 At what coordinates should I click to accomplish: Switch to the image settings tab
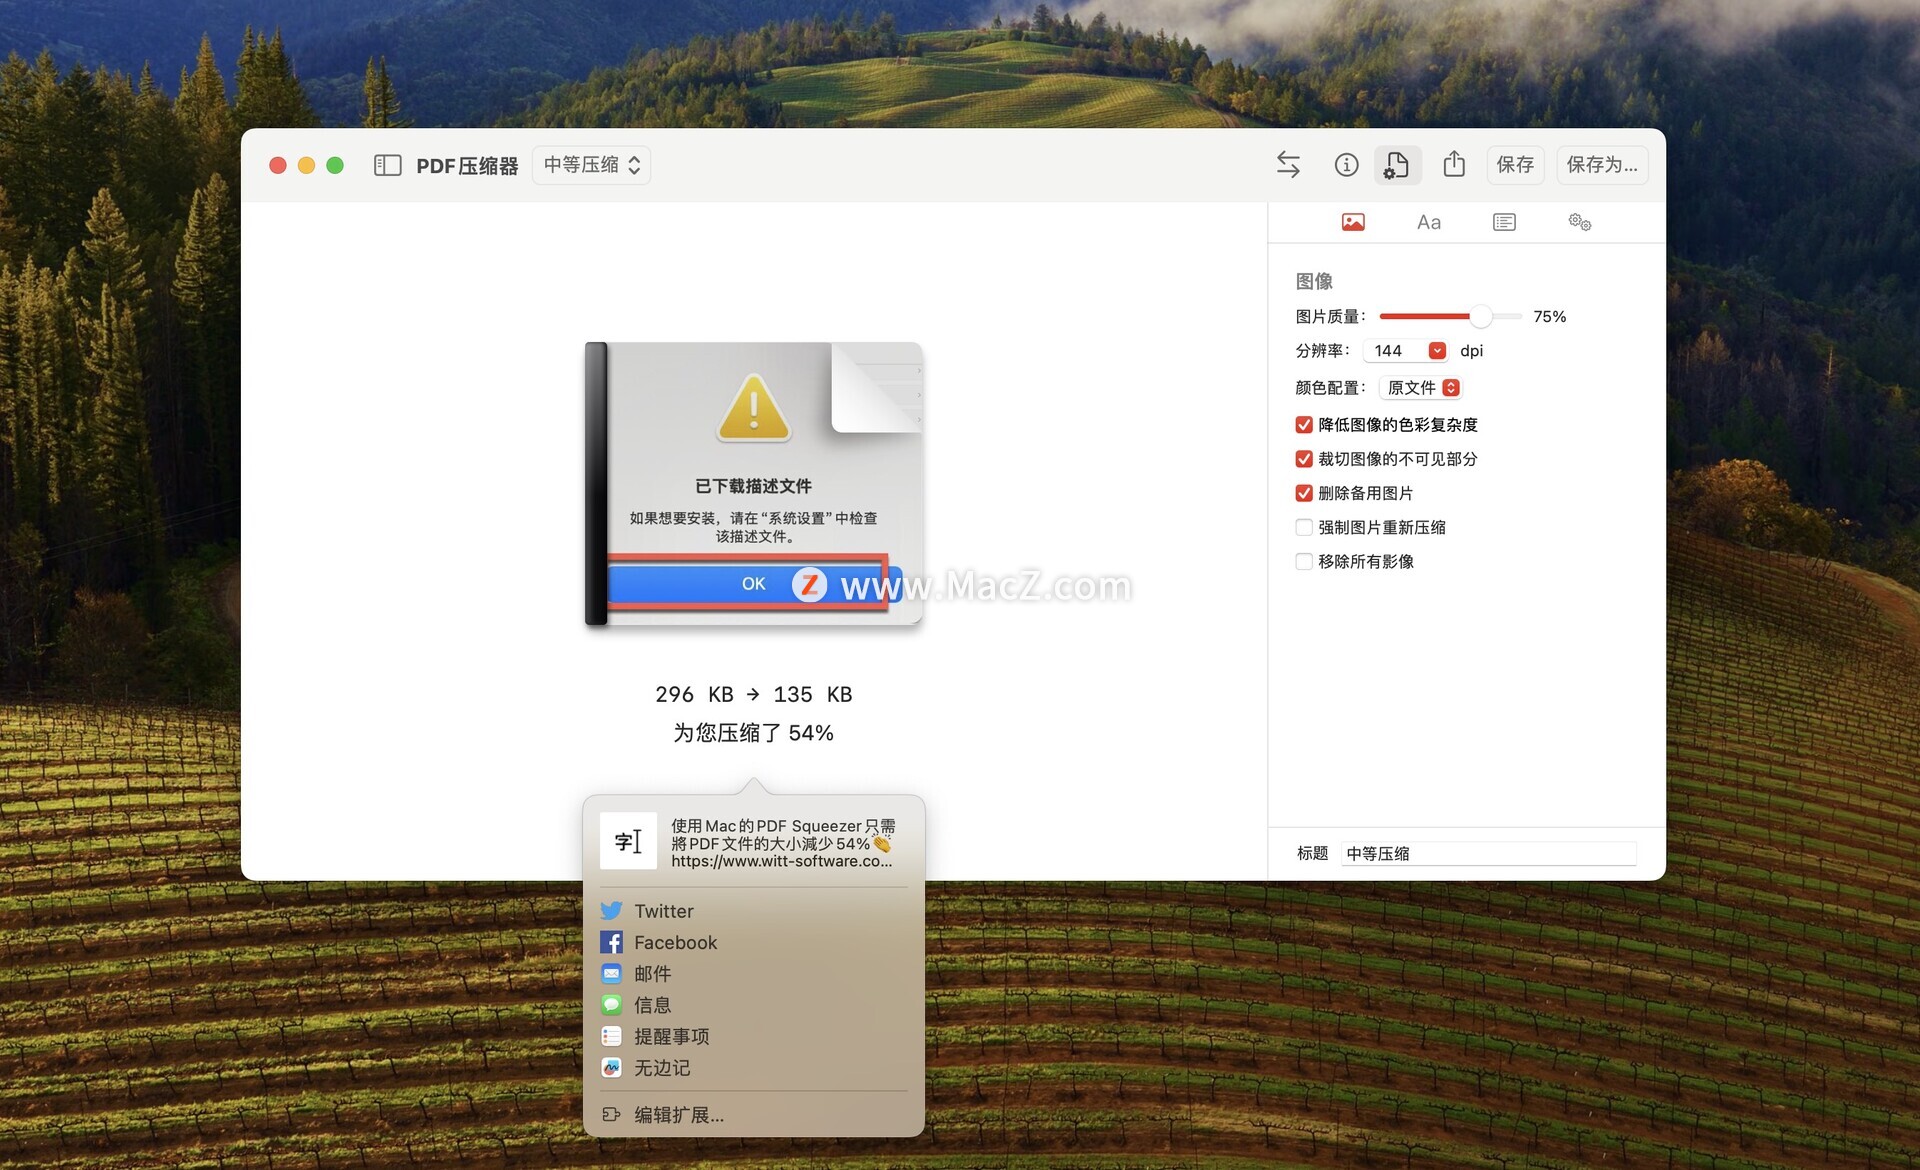point(1353,222)
